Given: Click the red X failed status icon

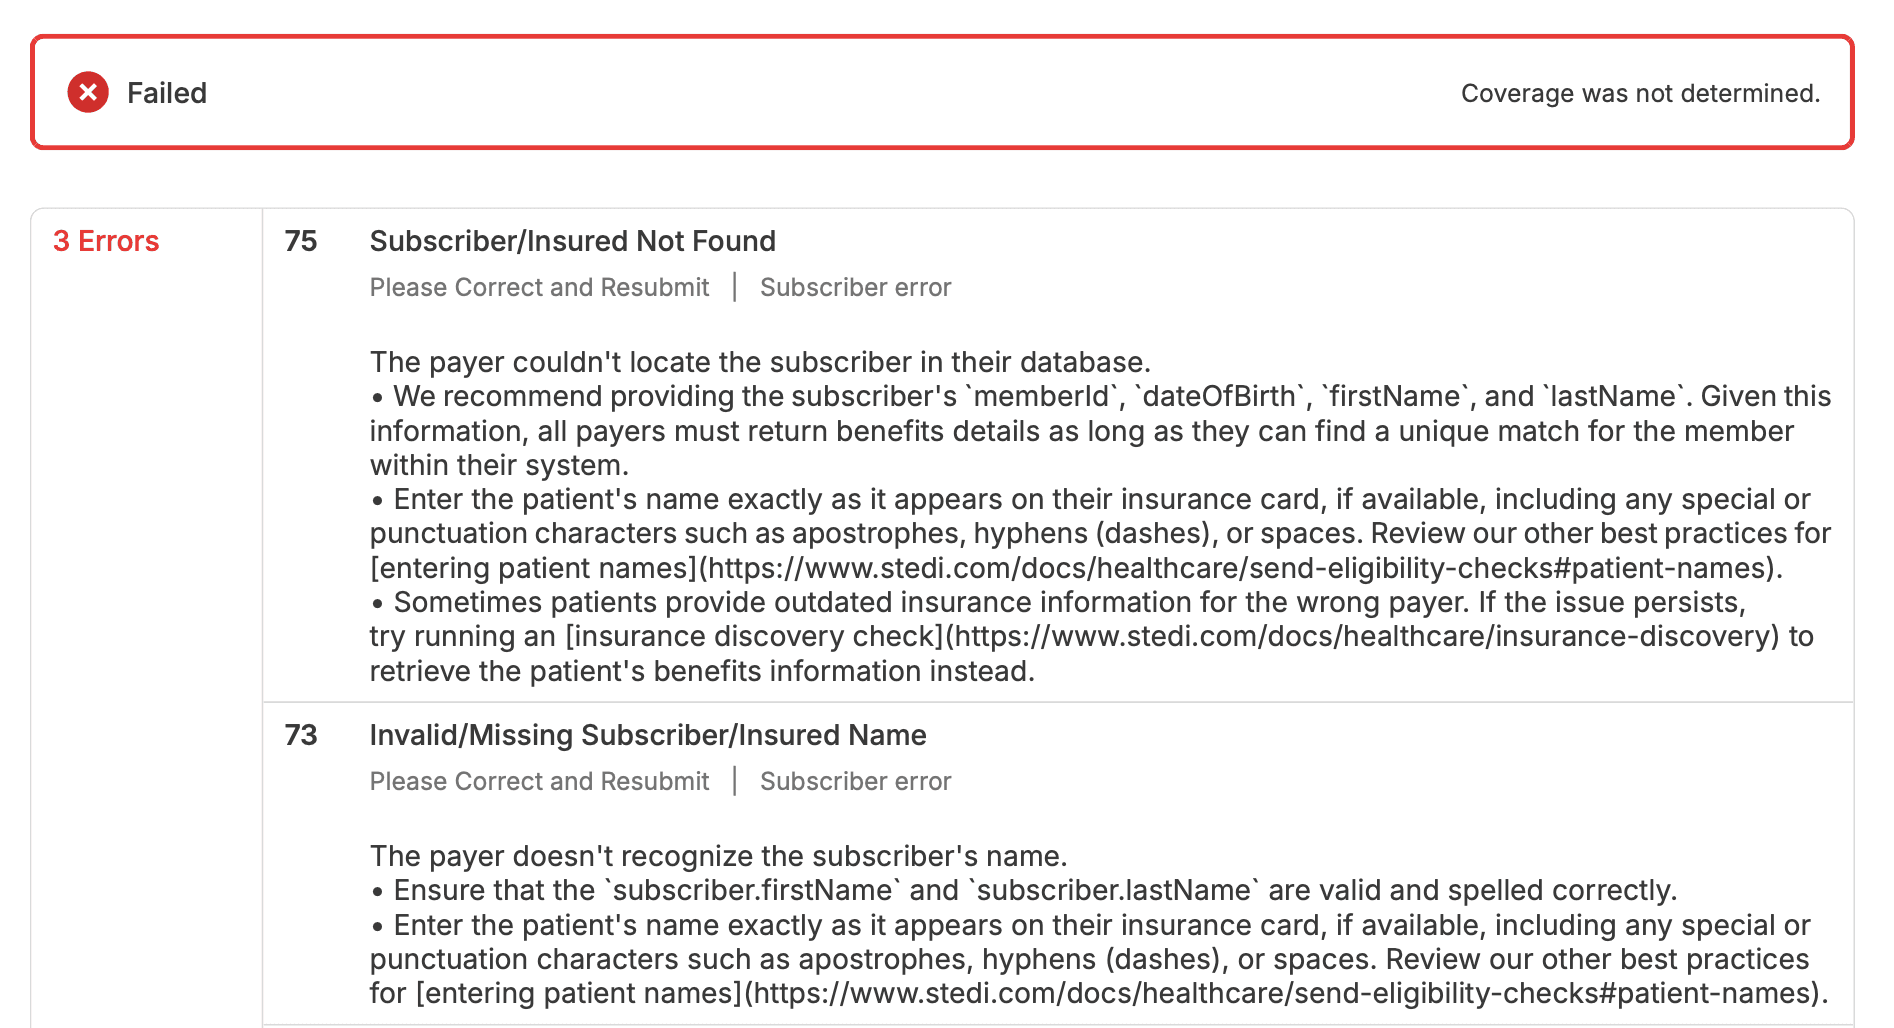Looking at the screenshot, I should (88, 92).
